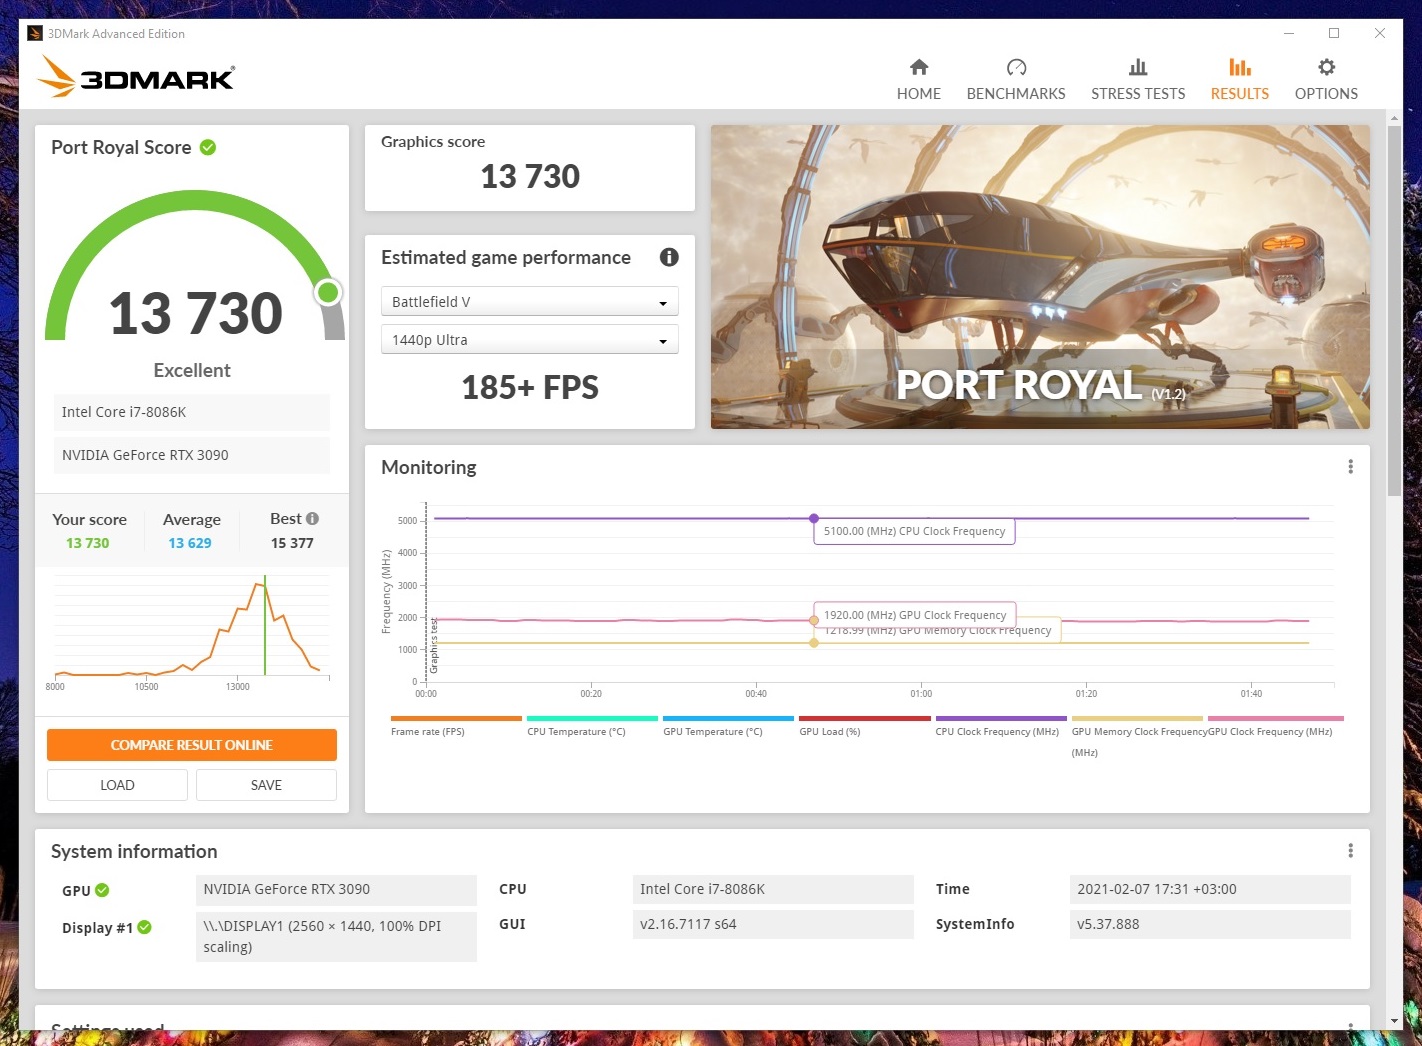
Task: Click COMPARE RESULT ONLINE button
Action: 192,745
